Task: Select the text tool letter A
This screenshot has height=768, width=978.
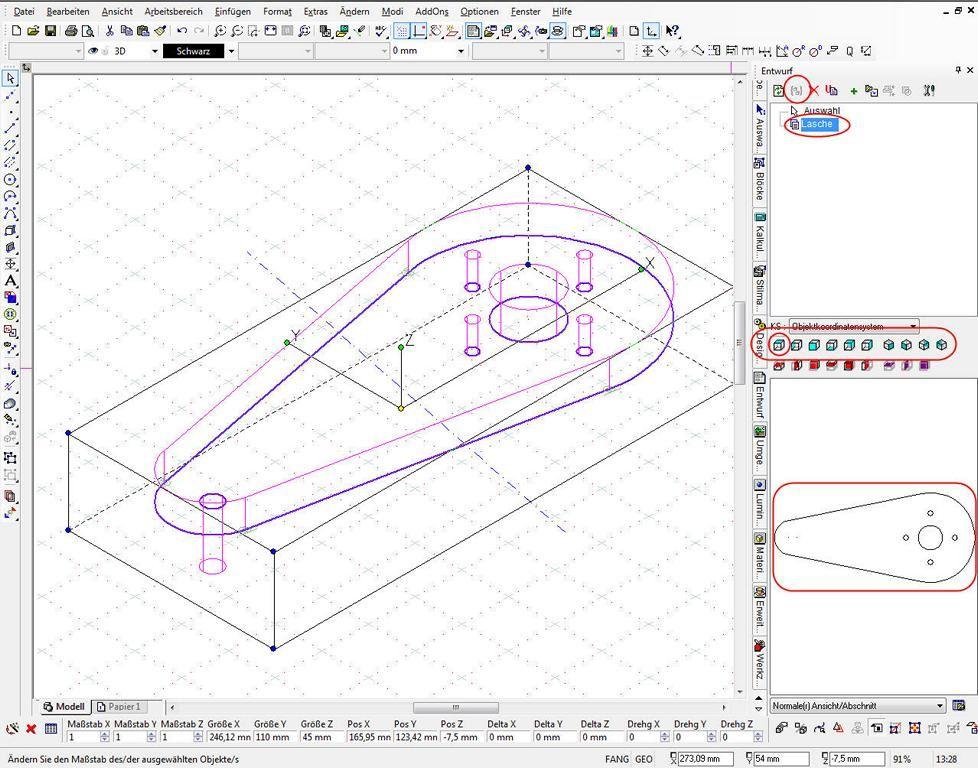Action: pyautogui.click(x=10, y=281)
